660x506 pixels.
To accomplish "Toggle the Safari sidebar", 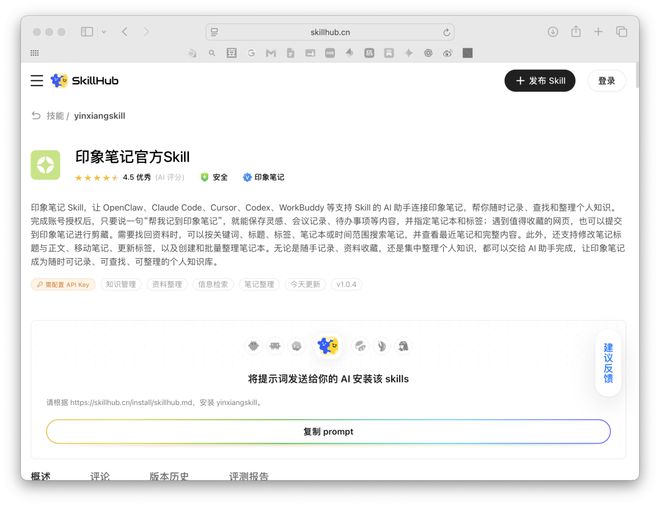I will click(x=87, y=32).
